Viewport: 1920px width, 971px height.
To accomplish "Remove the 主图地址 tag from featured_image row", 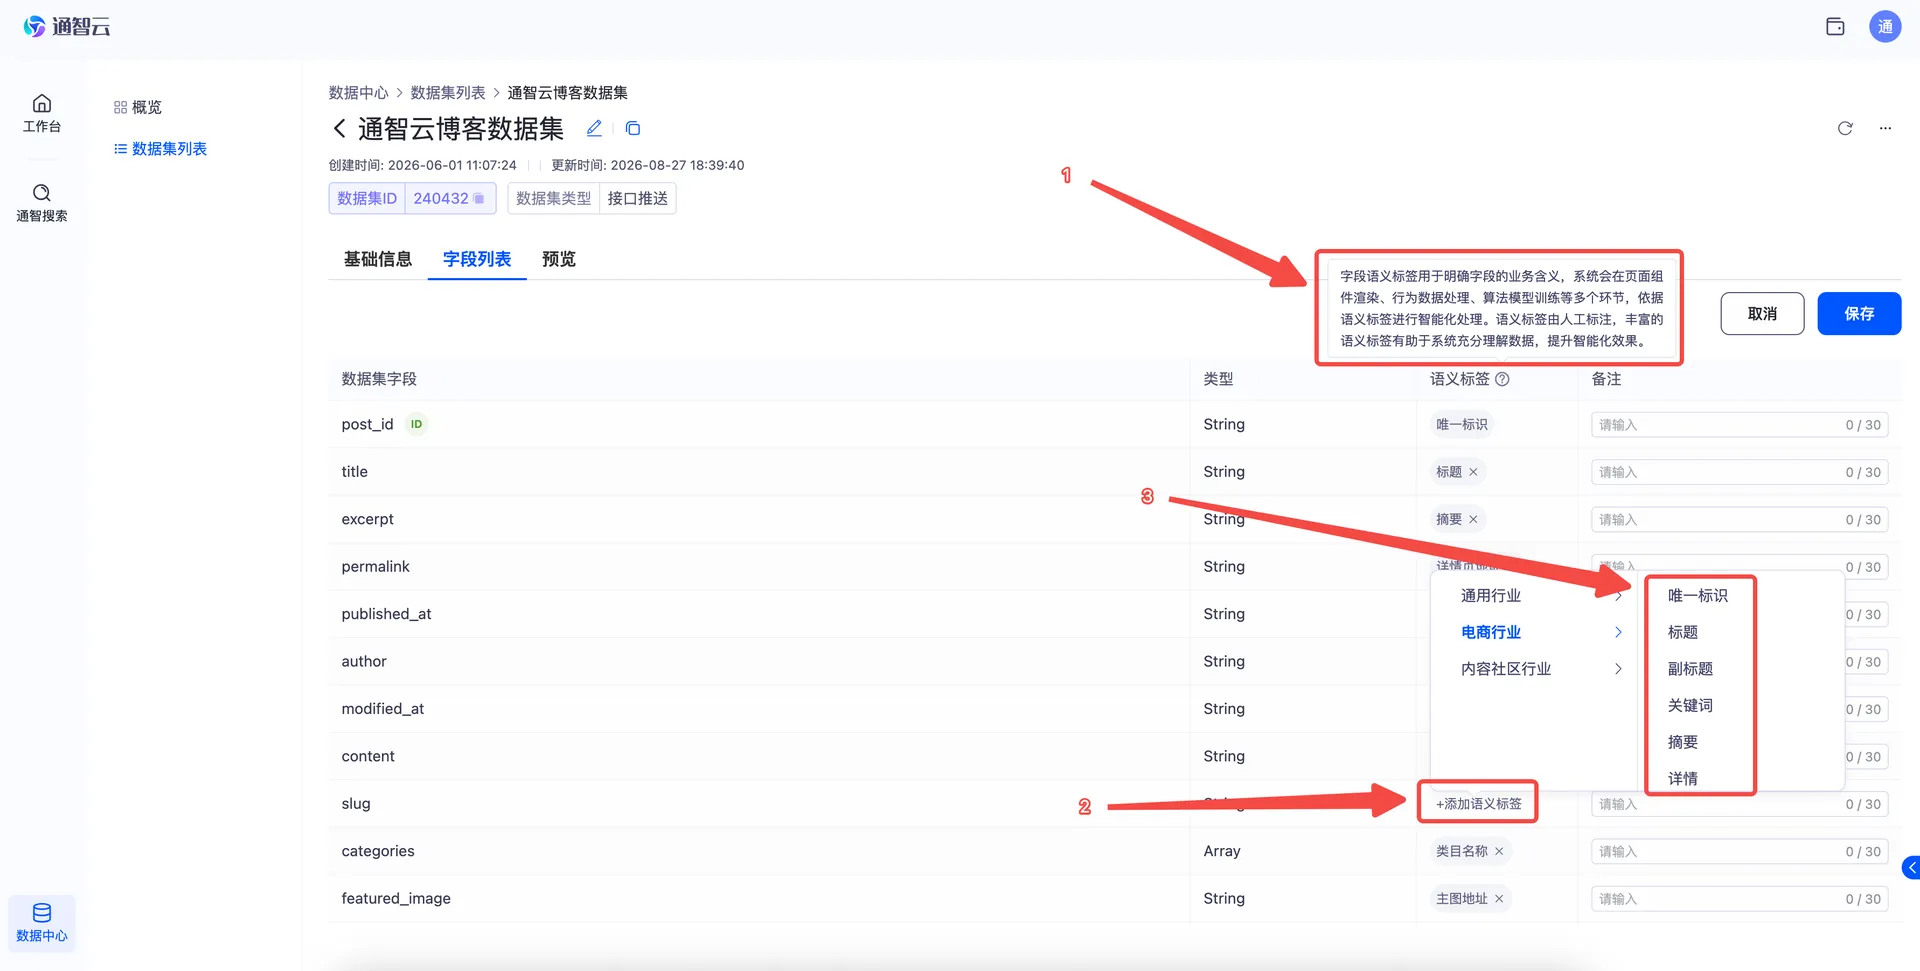I will click(1499, 899).
